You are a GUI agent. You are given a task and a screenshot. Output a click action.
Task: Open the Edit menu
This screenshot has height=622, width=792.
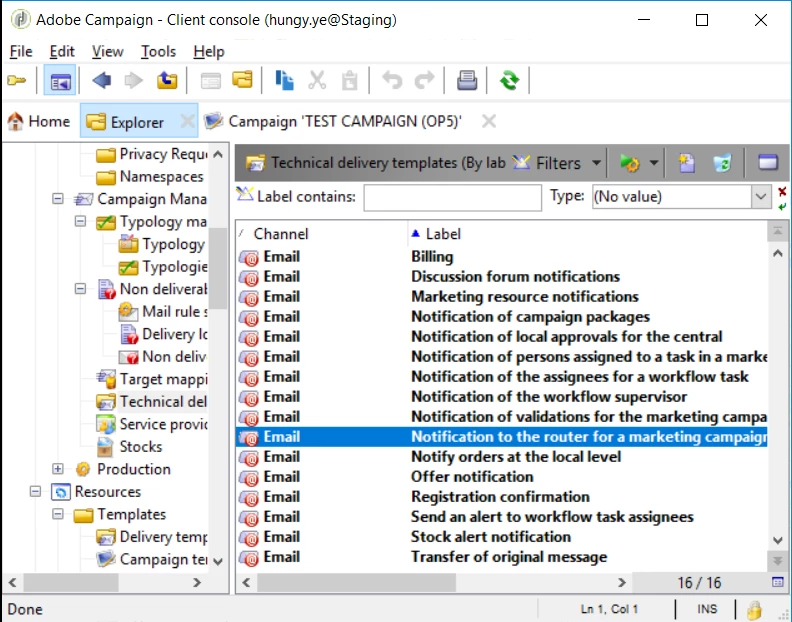[62, 52]
